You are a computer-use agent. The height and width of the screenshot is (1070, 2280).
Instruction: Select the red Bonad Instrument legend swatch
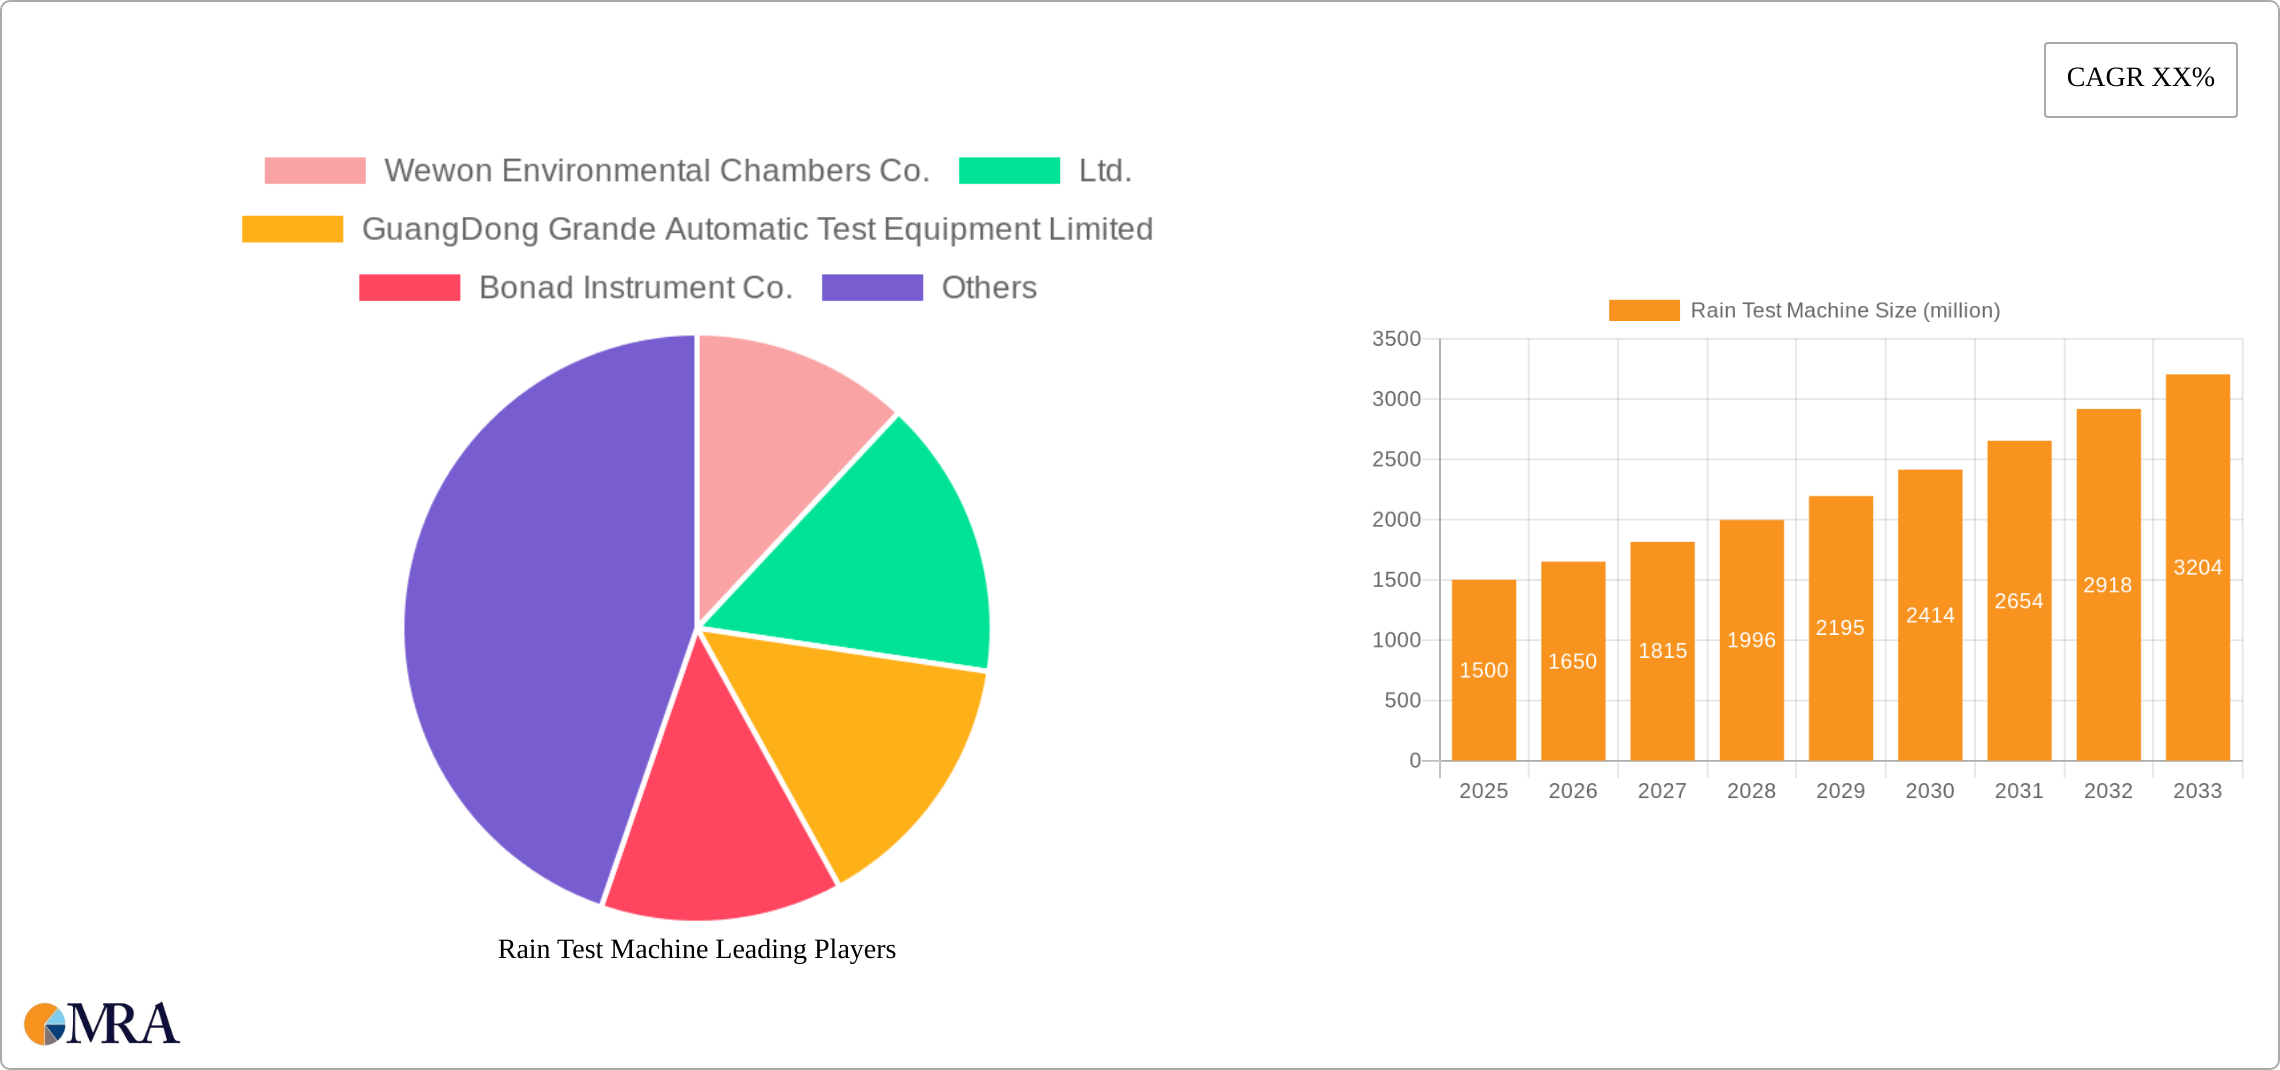point(408,288)
